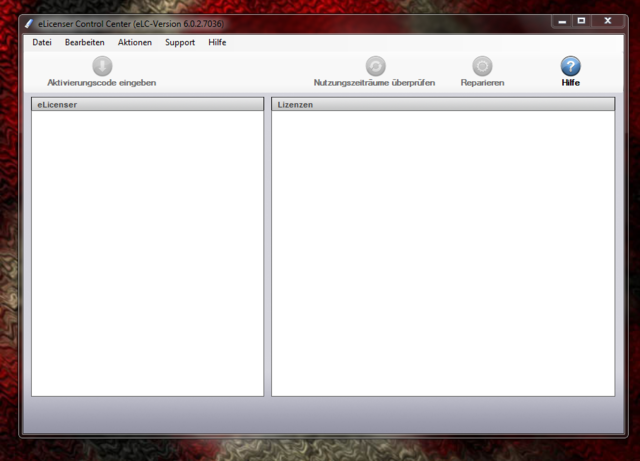Click the blue Hilfe question mark icon
Image resolution: width=640 pixels, height=461 pixels.
click(571, 66)
